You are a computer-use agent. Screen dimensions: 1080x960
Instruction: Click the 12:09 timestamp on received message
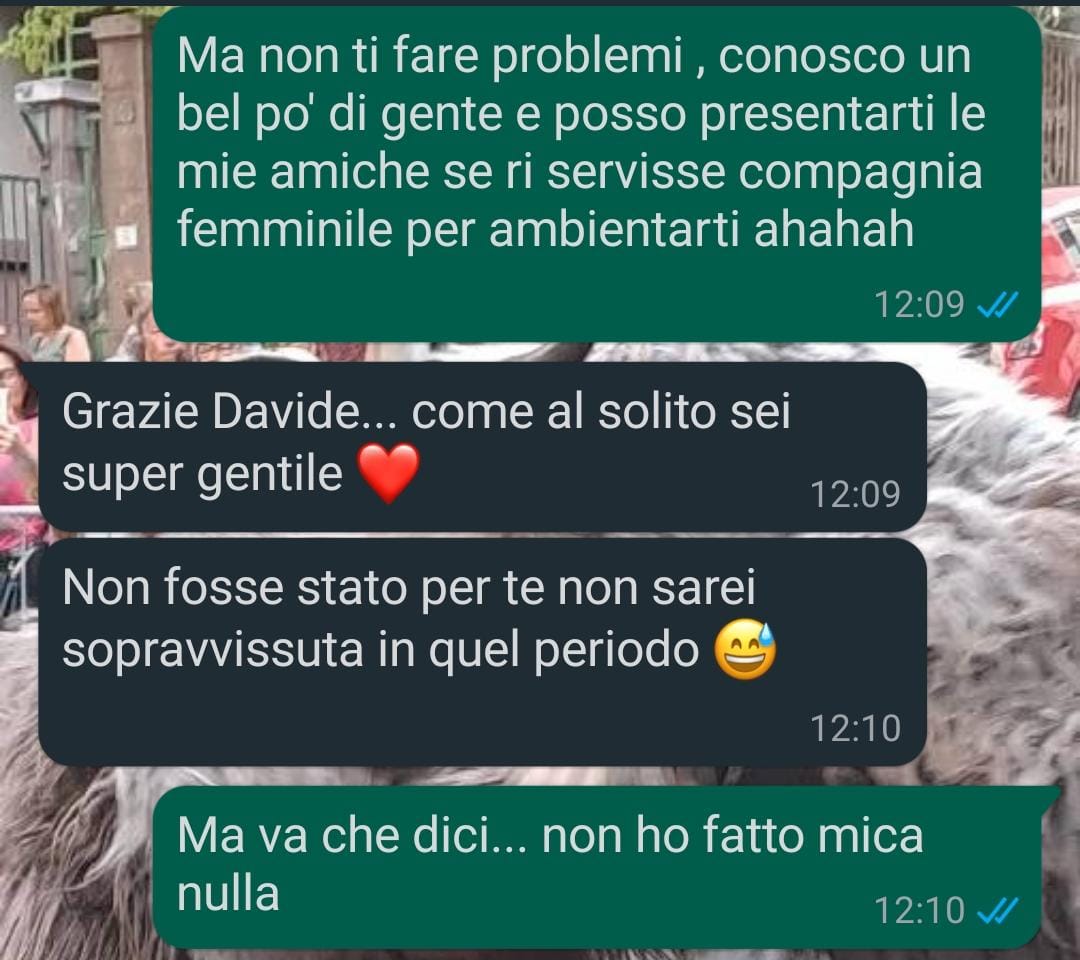coord(855,494)
